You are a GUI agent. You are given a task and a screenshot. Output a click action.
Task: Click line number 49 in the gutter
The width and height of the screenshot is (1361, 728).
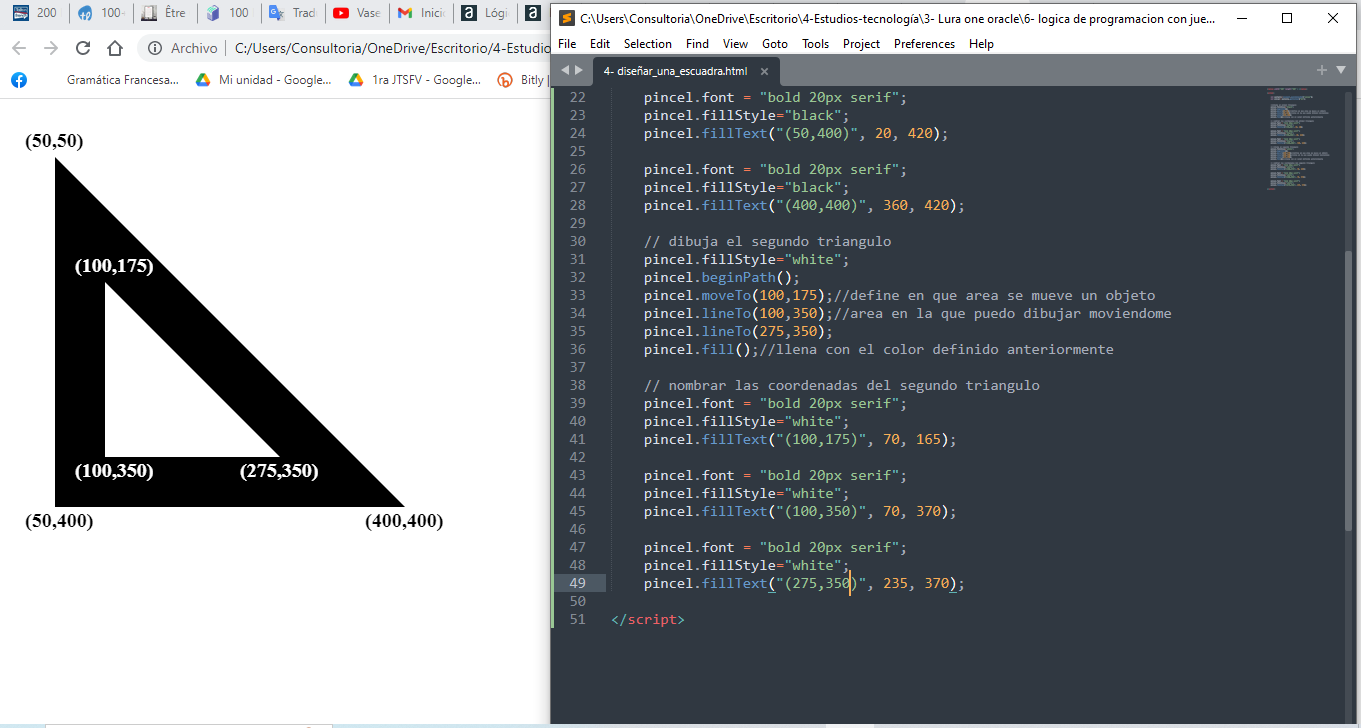point(577,583)
